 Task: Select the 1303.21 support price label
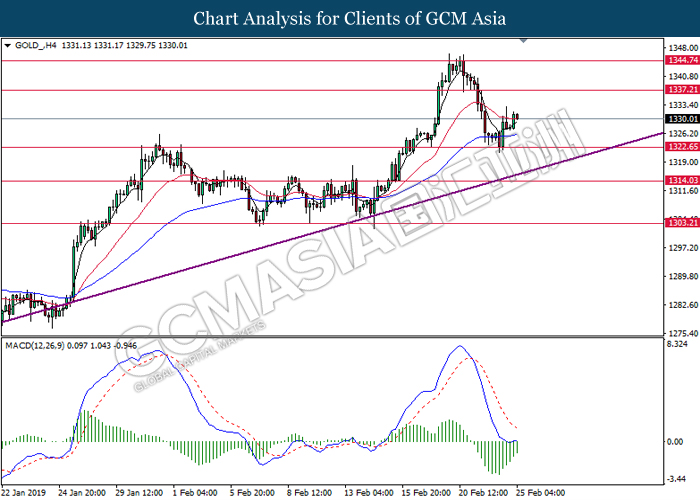[x=682, y=223]
